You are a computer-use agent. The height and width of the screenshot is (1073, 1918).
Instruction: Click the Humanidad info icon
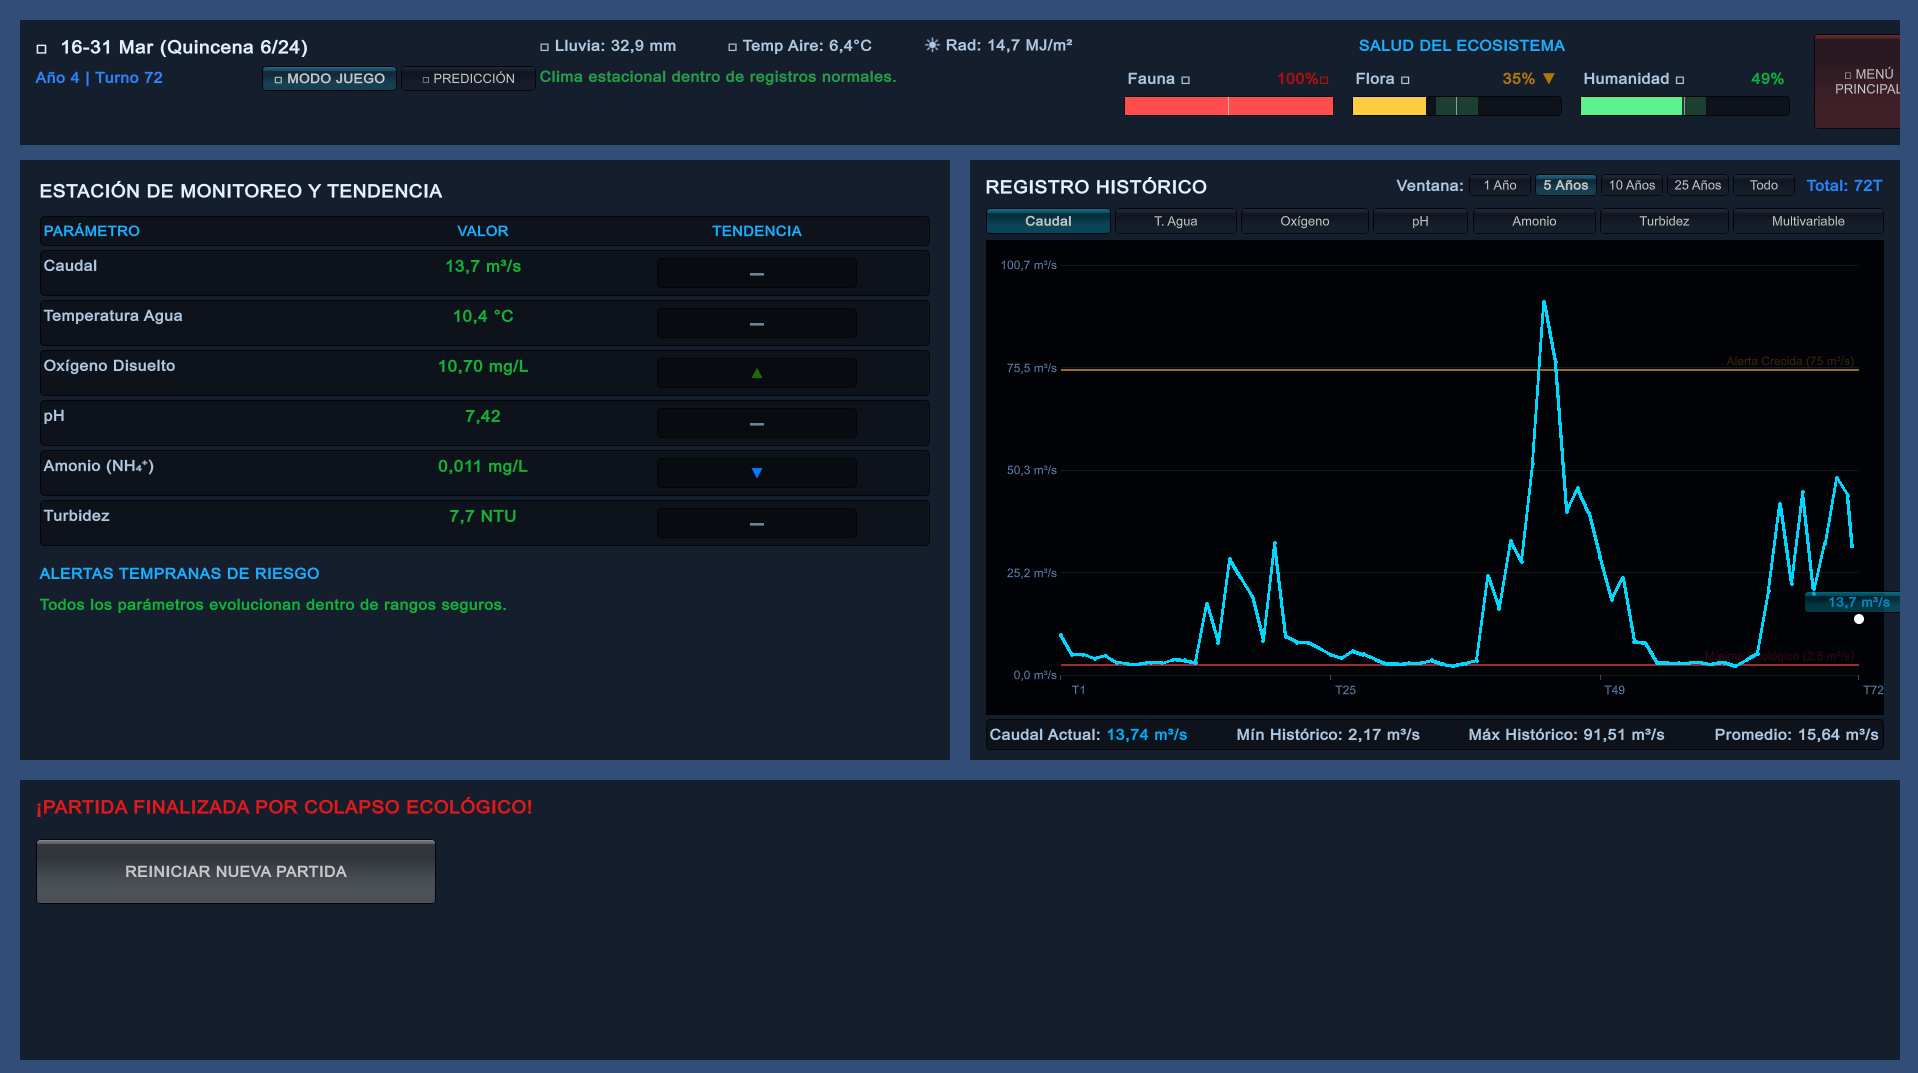pyautogui.click(x=1679, y=80)
